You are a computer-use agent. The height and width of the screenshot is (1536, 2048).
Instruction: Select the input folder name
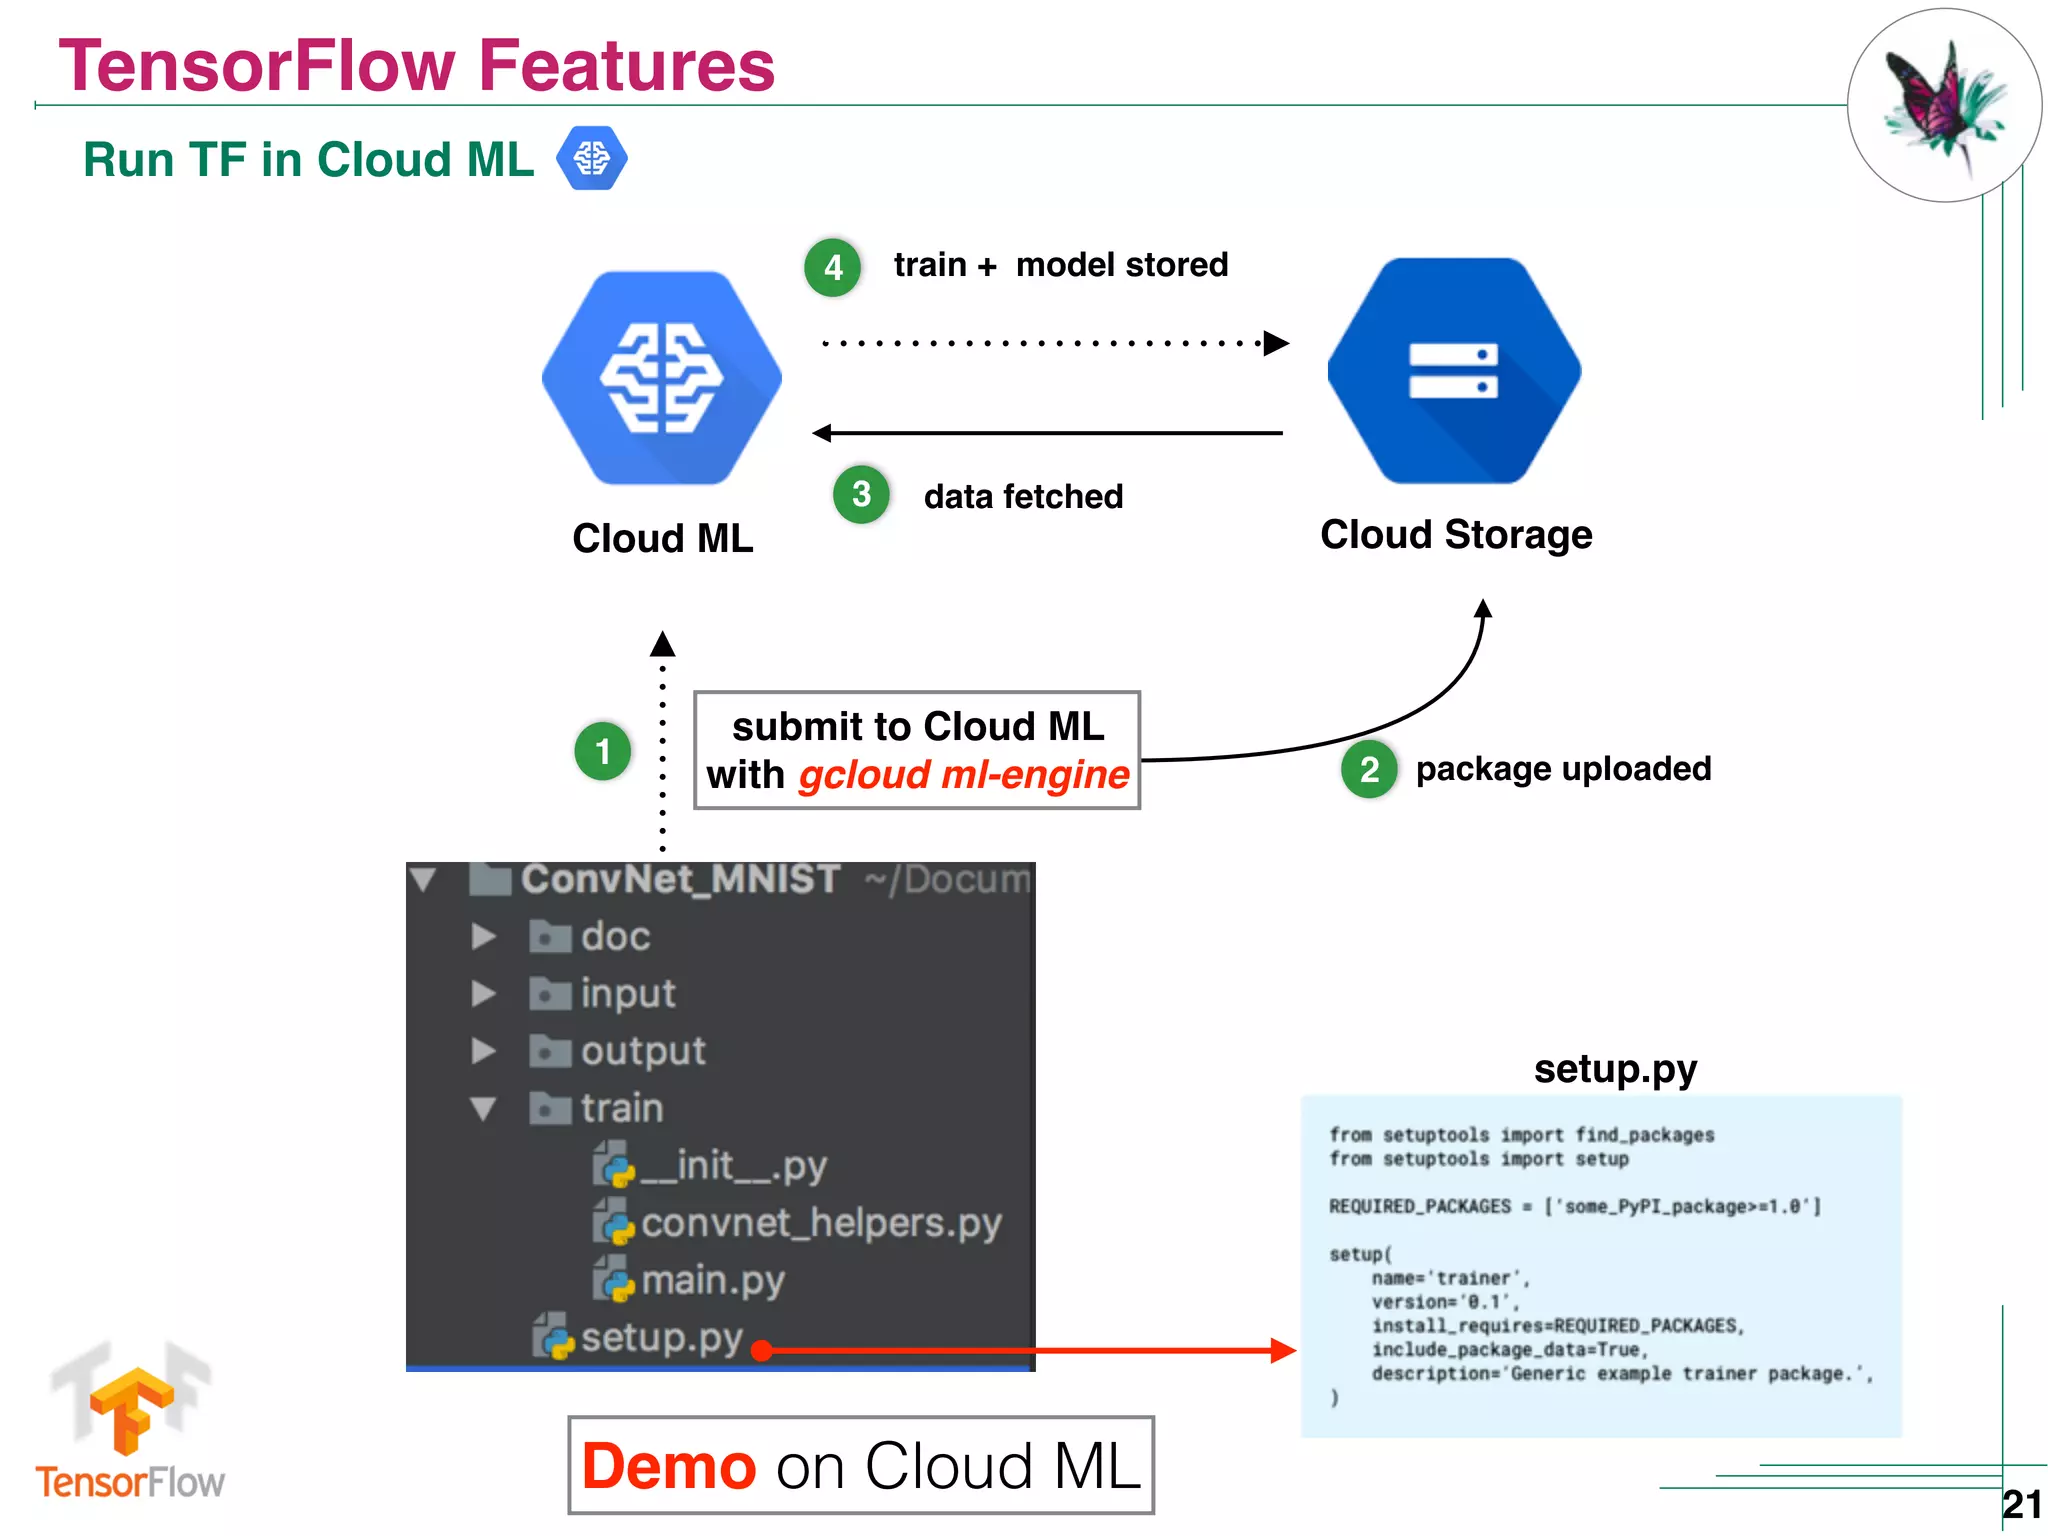tap(628, 994)
